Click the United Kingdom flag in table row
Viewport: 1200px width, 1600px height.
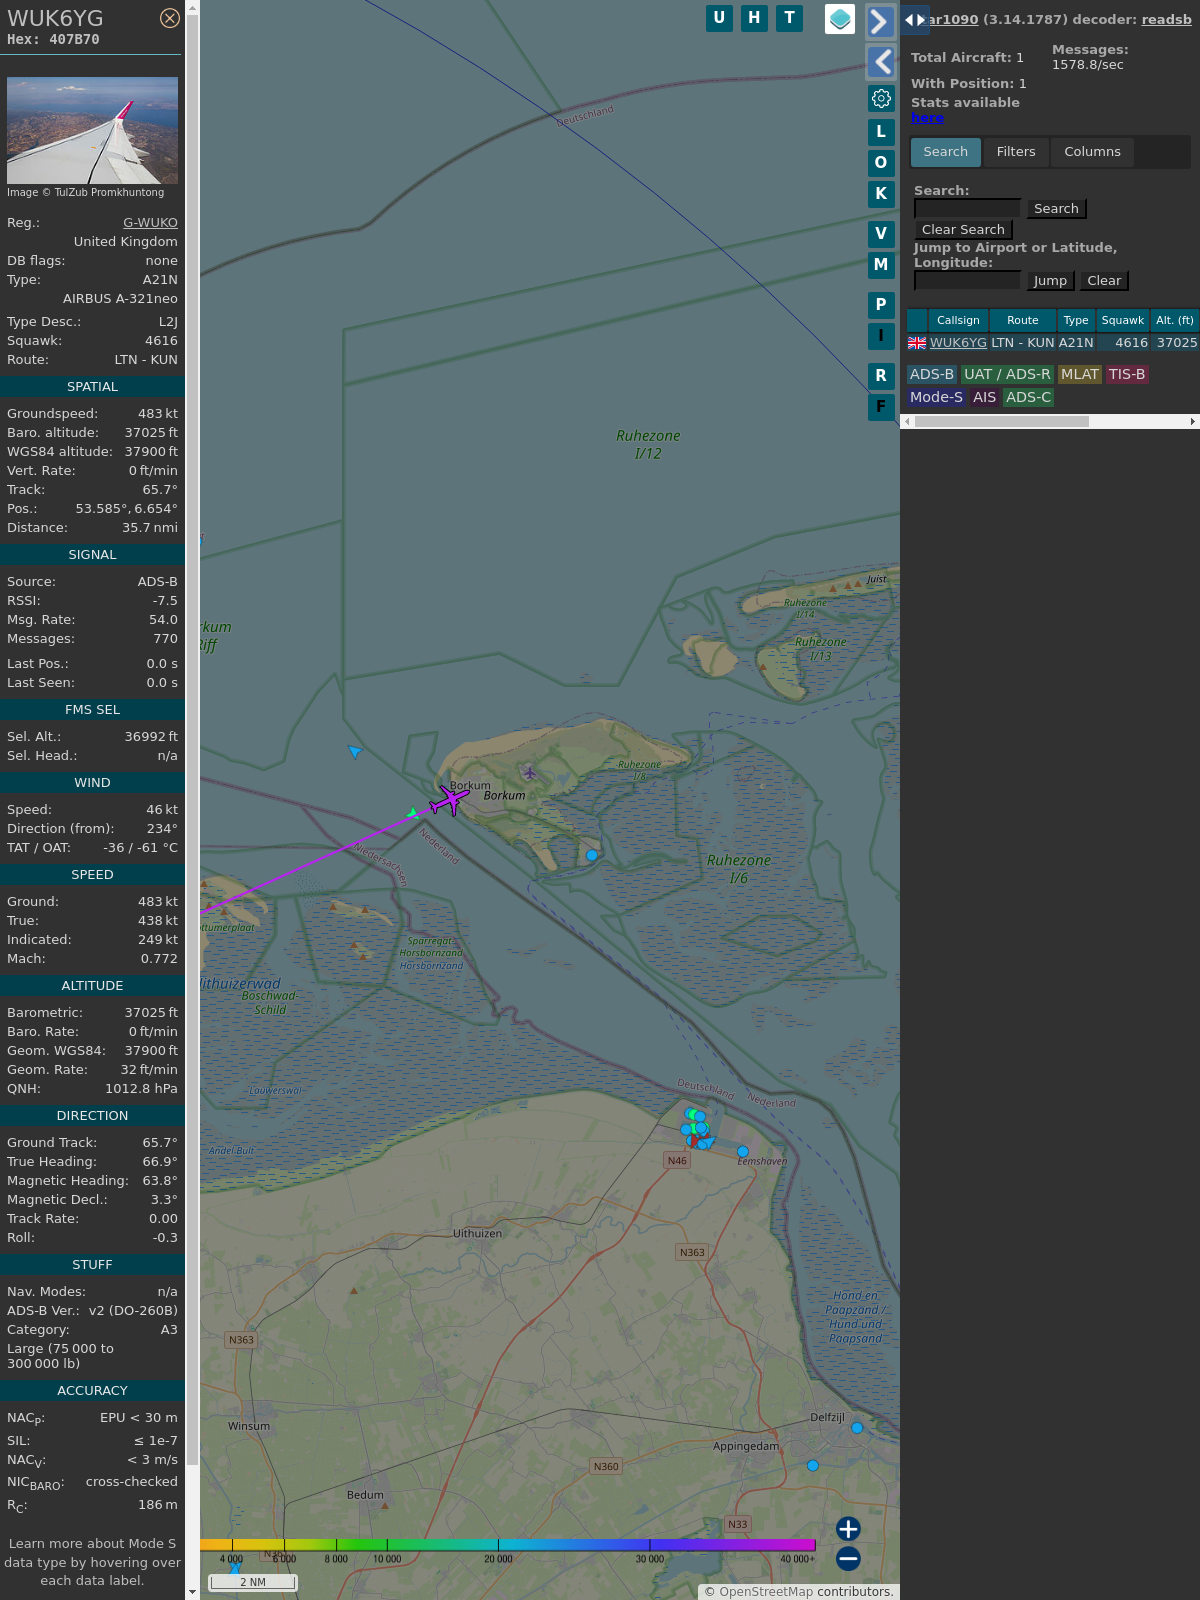tap(917, 343)
